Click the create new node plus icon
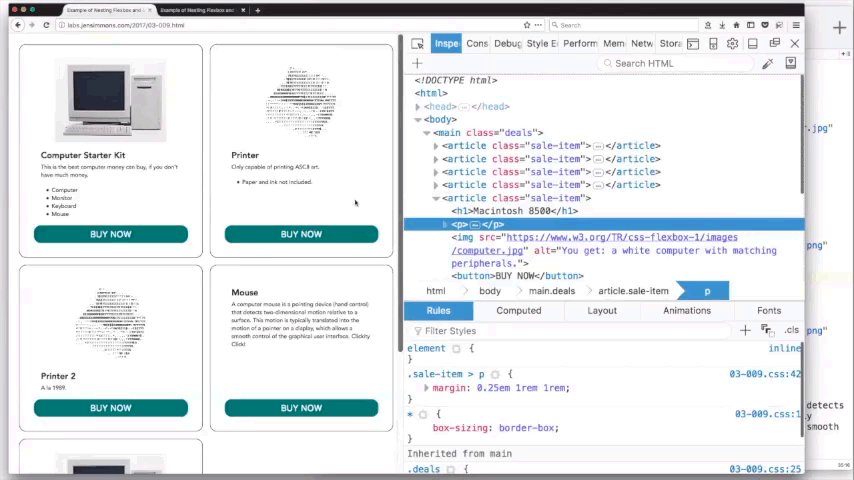This screenshot has width=854, height=480. point(417,63)
